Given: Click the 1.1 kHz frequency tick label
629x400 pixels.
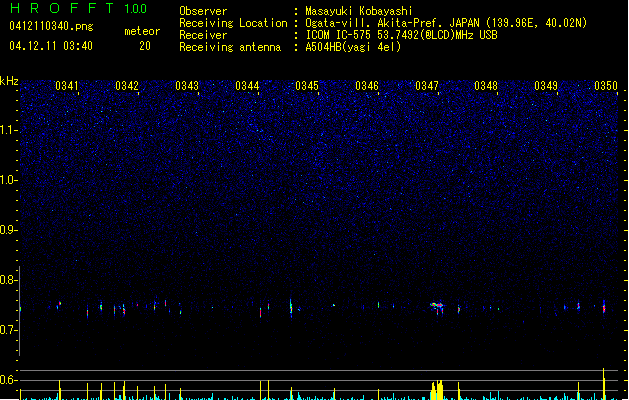Looking at the screenshot, I should [8, 130].
